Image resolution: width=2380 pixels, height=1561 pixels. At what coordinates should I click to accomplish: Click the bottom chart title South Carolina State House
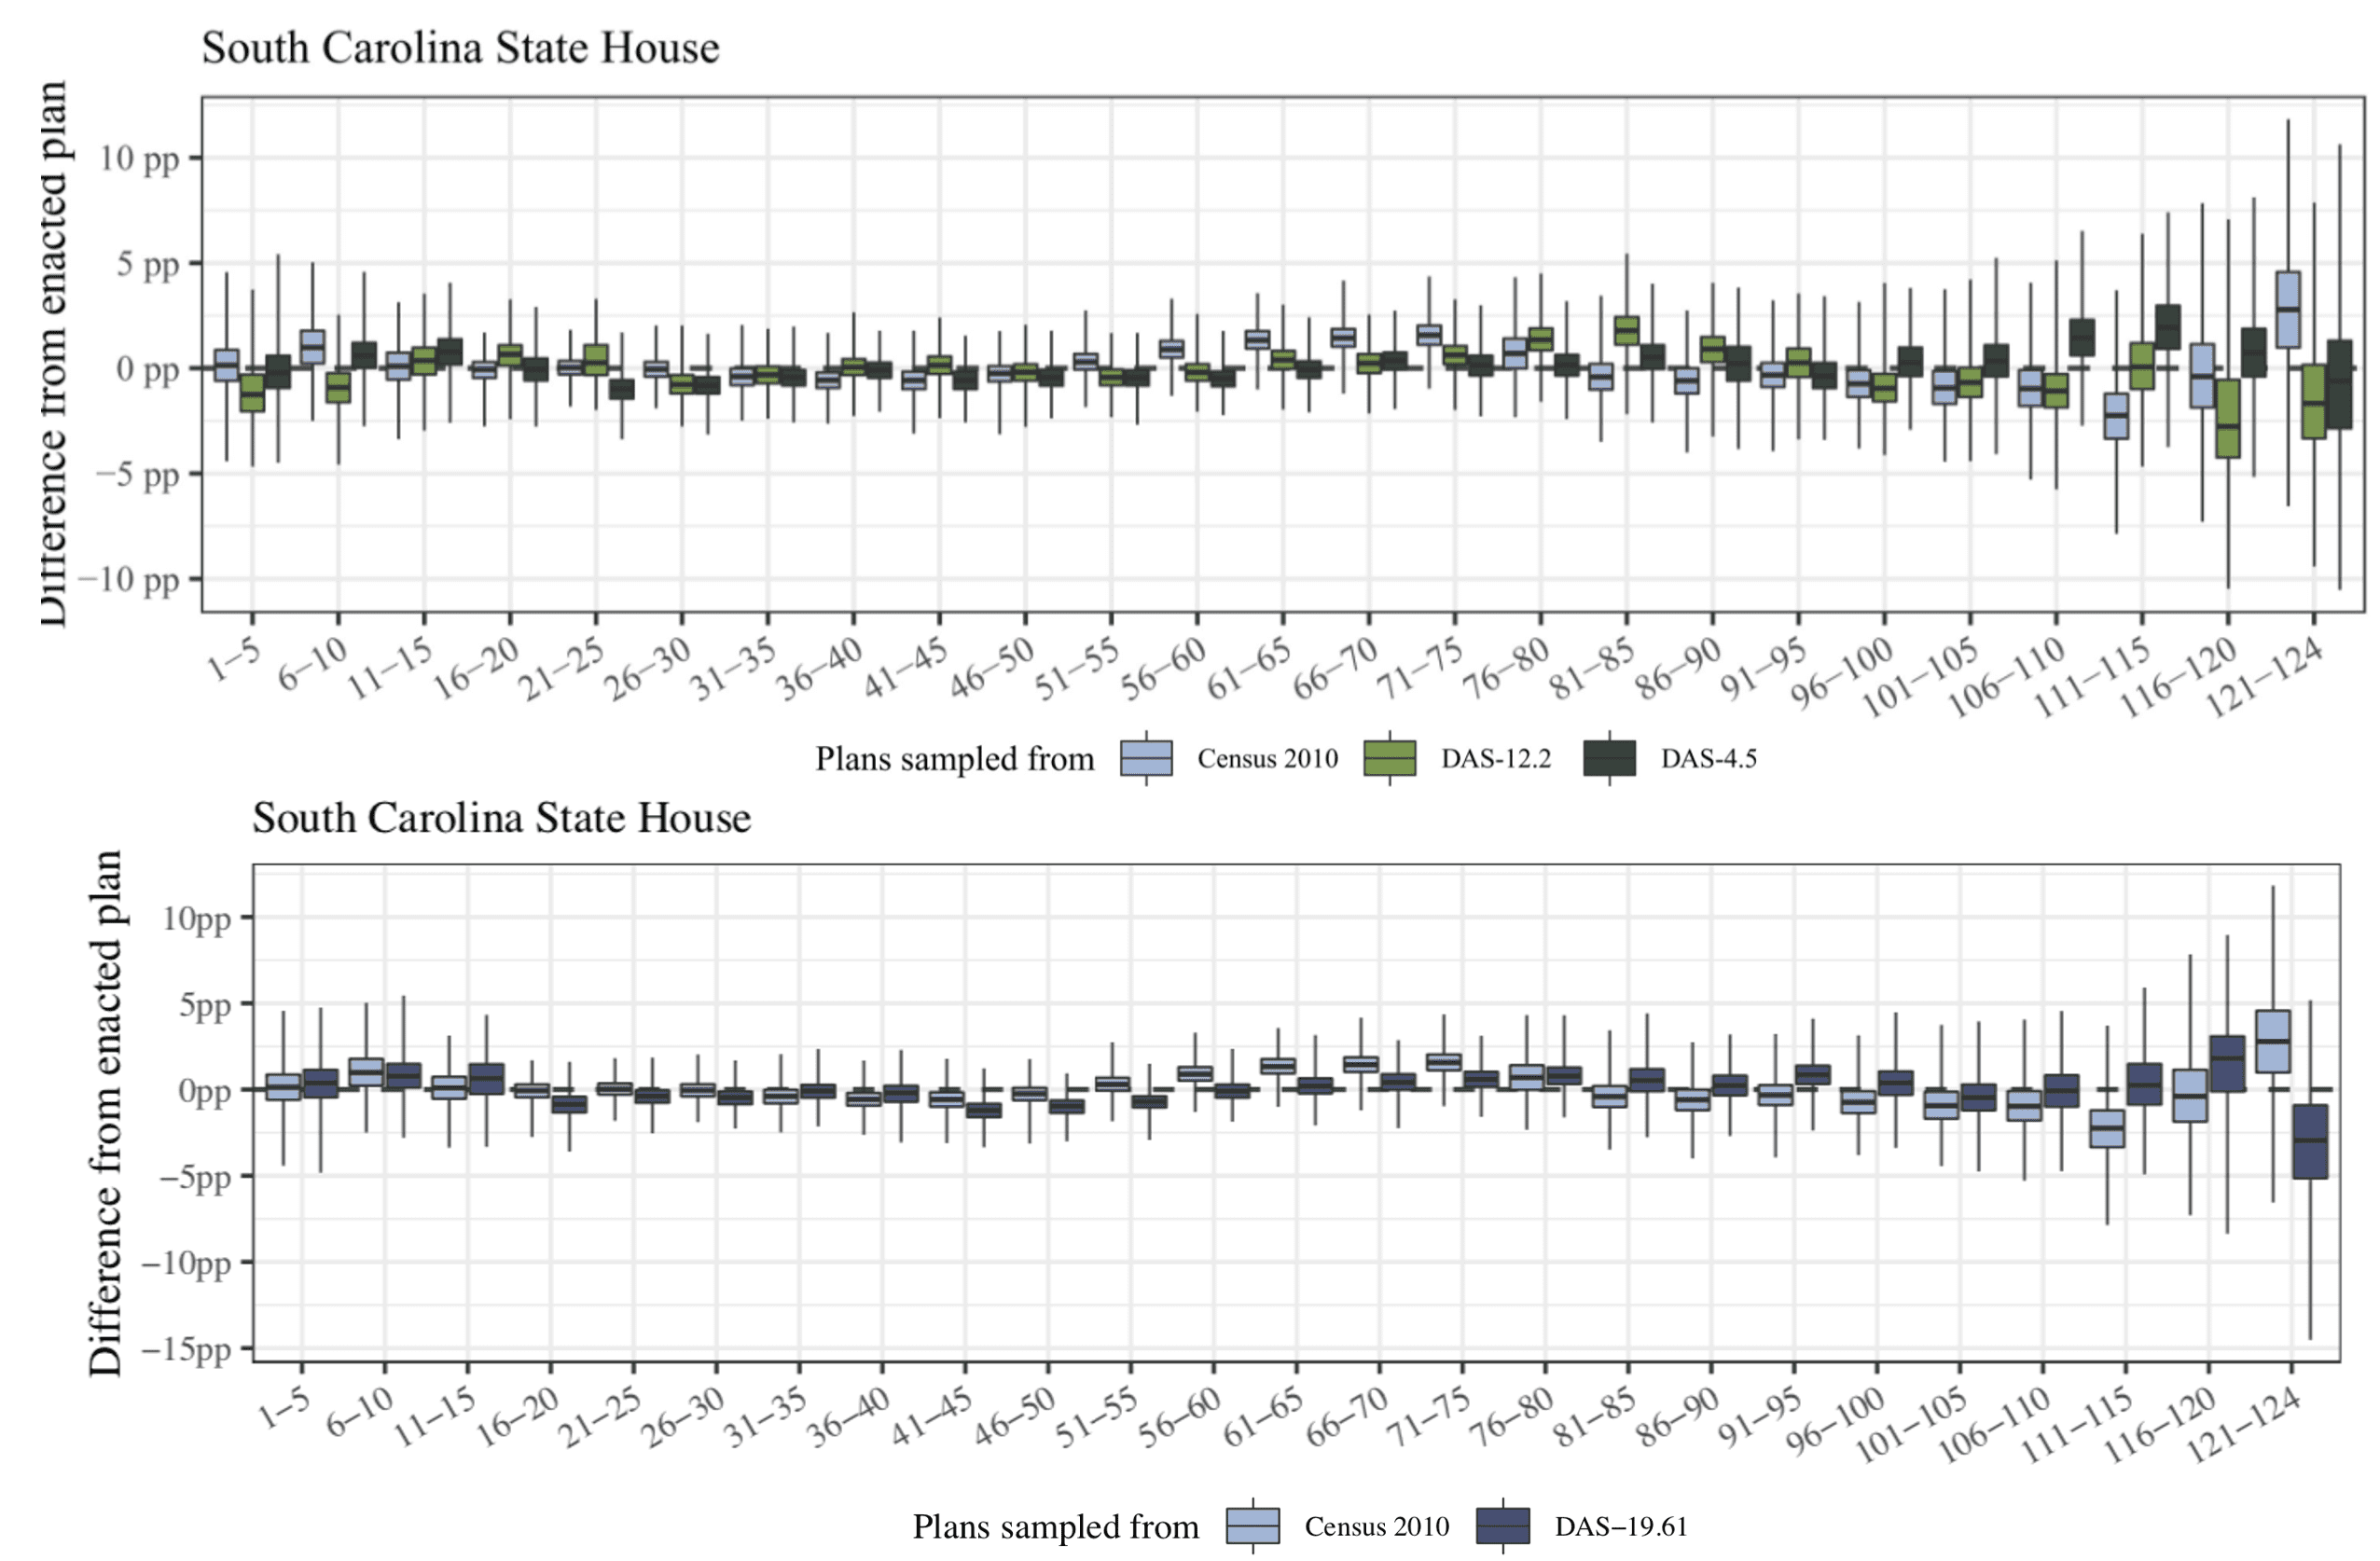(501, 818)
